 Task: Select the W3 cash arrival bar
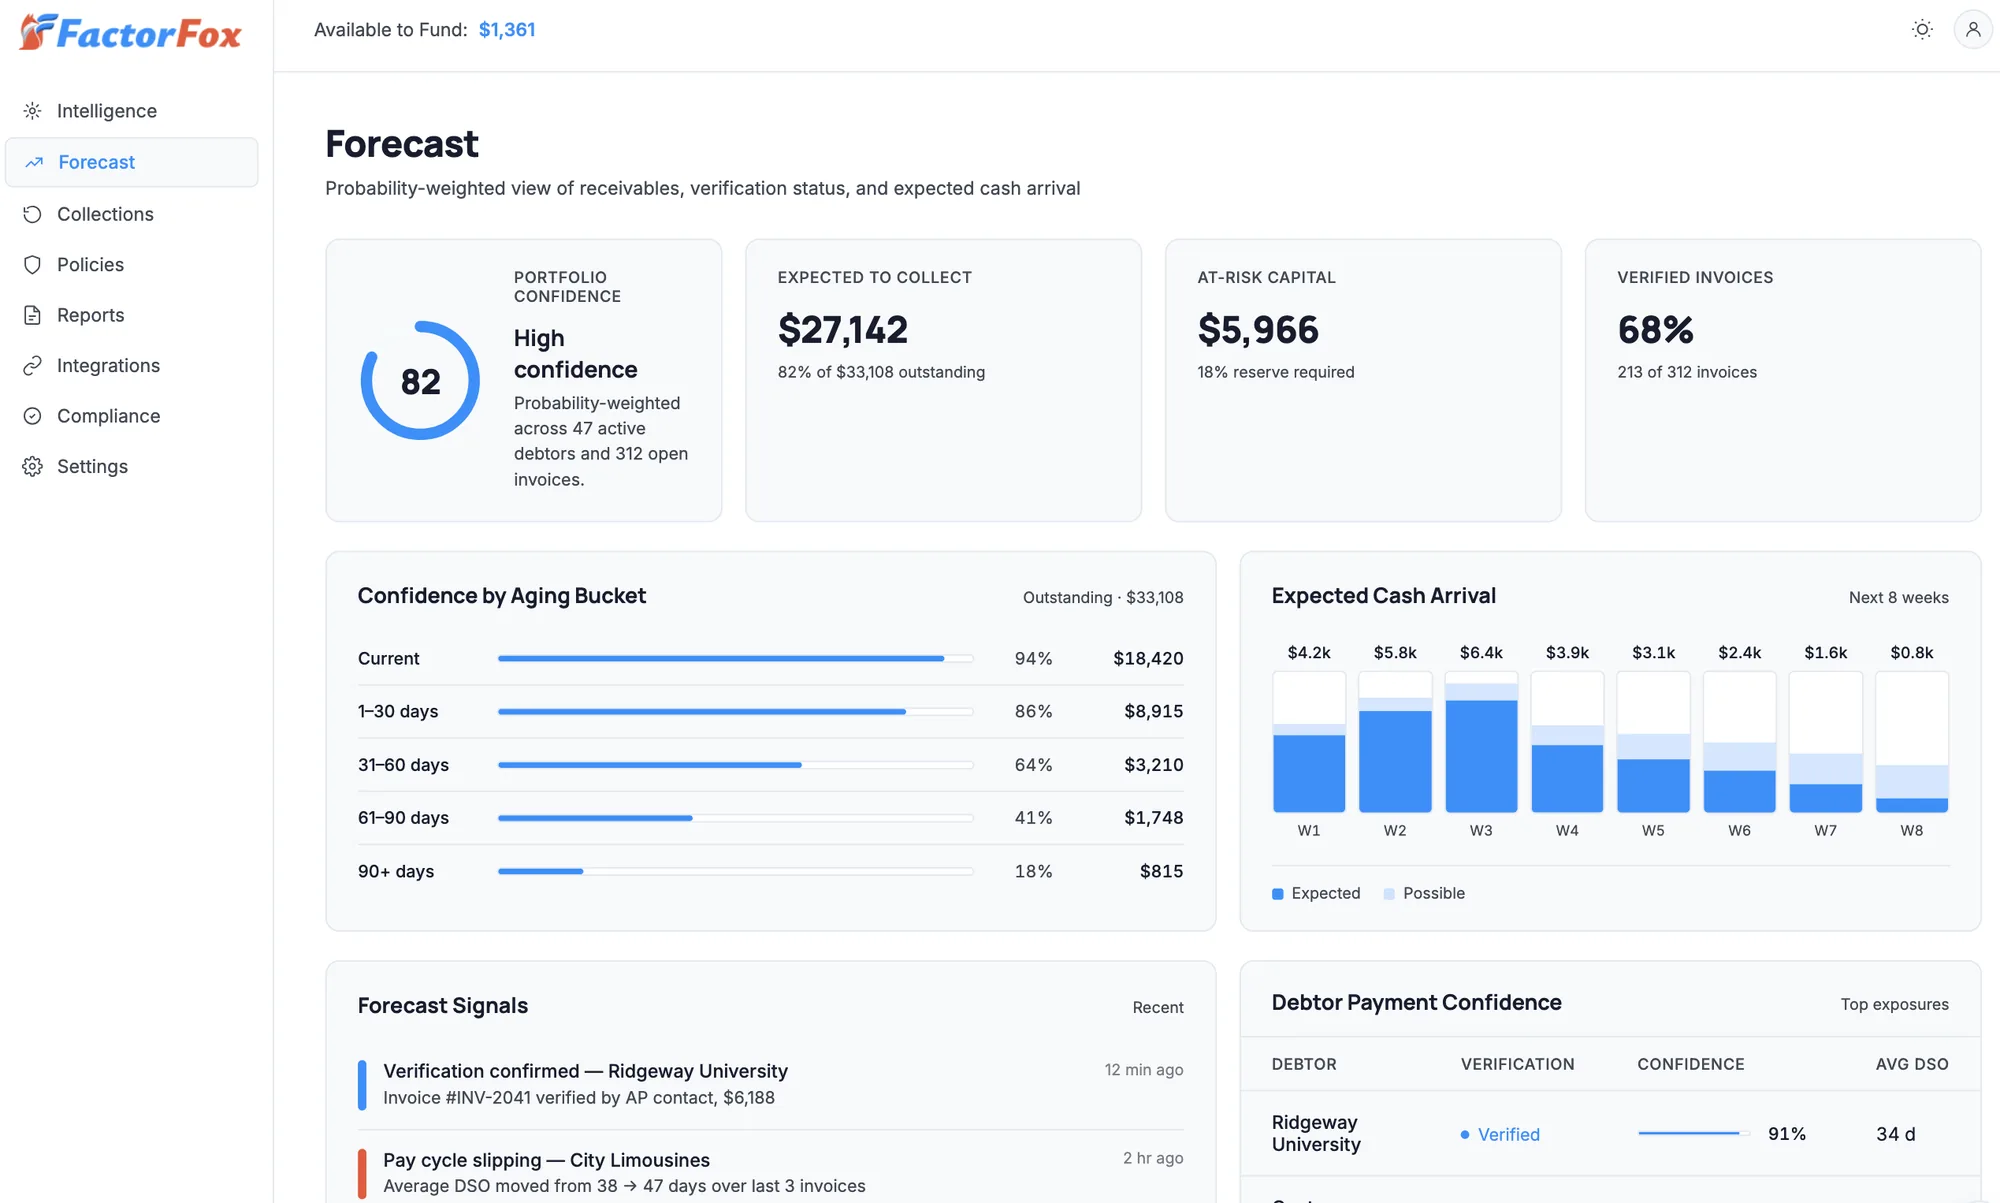pyautogui.click(x=1481, y=742)
